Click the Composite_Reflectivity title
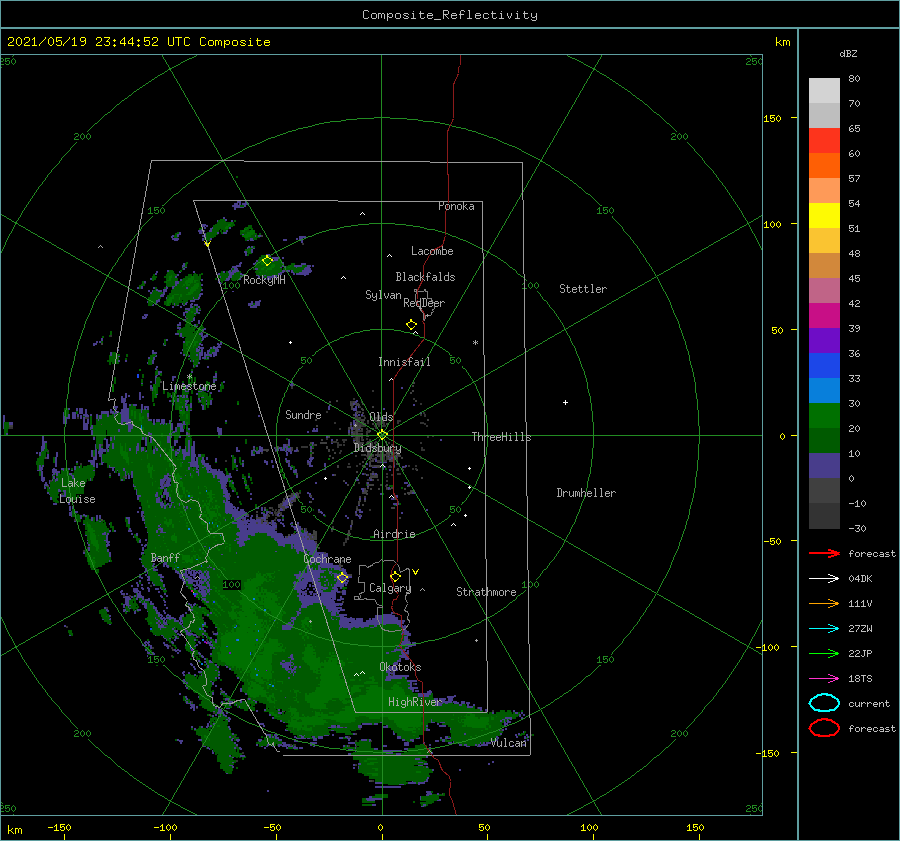900x841 pixels. pyautogui.click(x=450, y=15)
